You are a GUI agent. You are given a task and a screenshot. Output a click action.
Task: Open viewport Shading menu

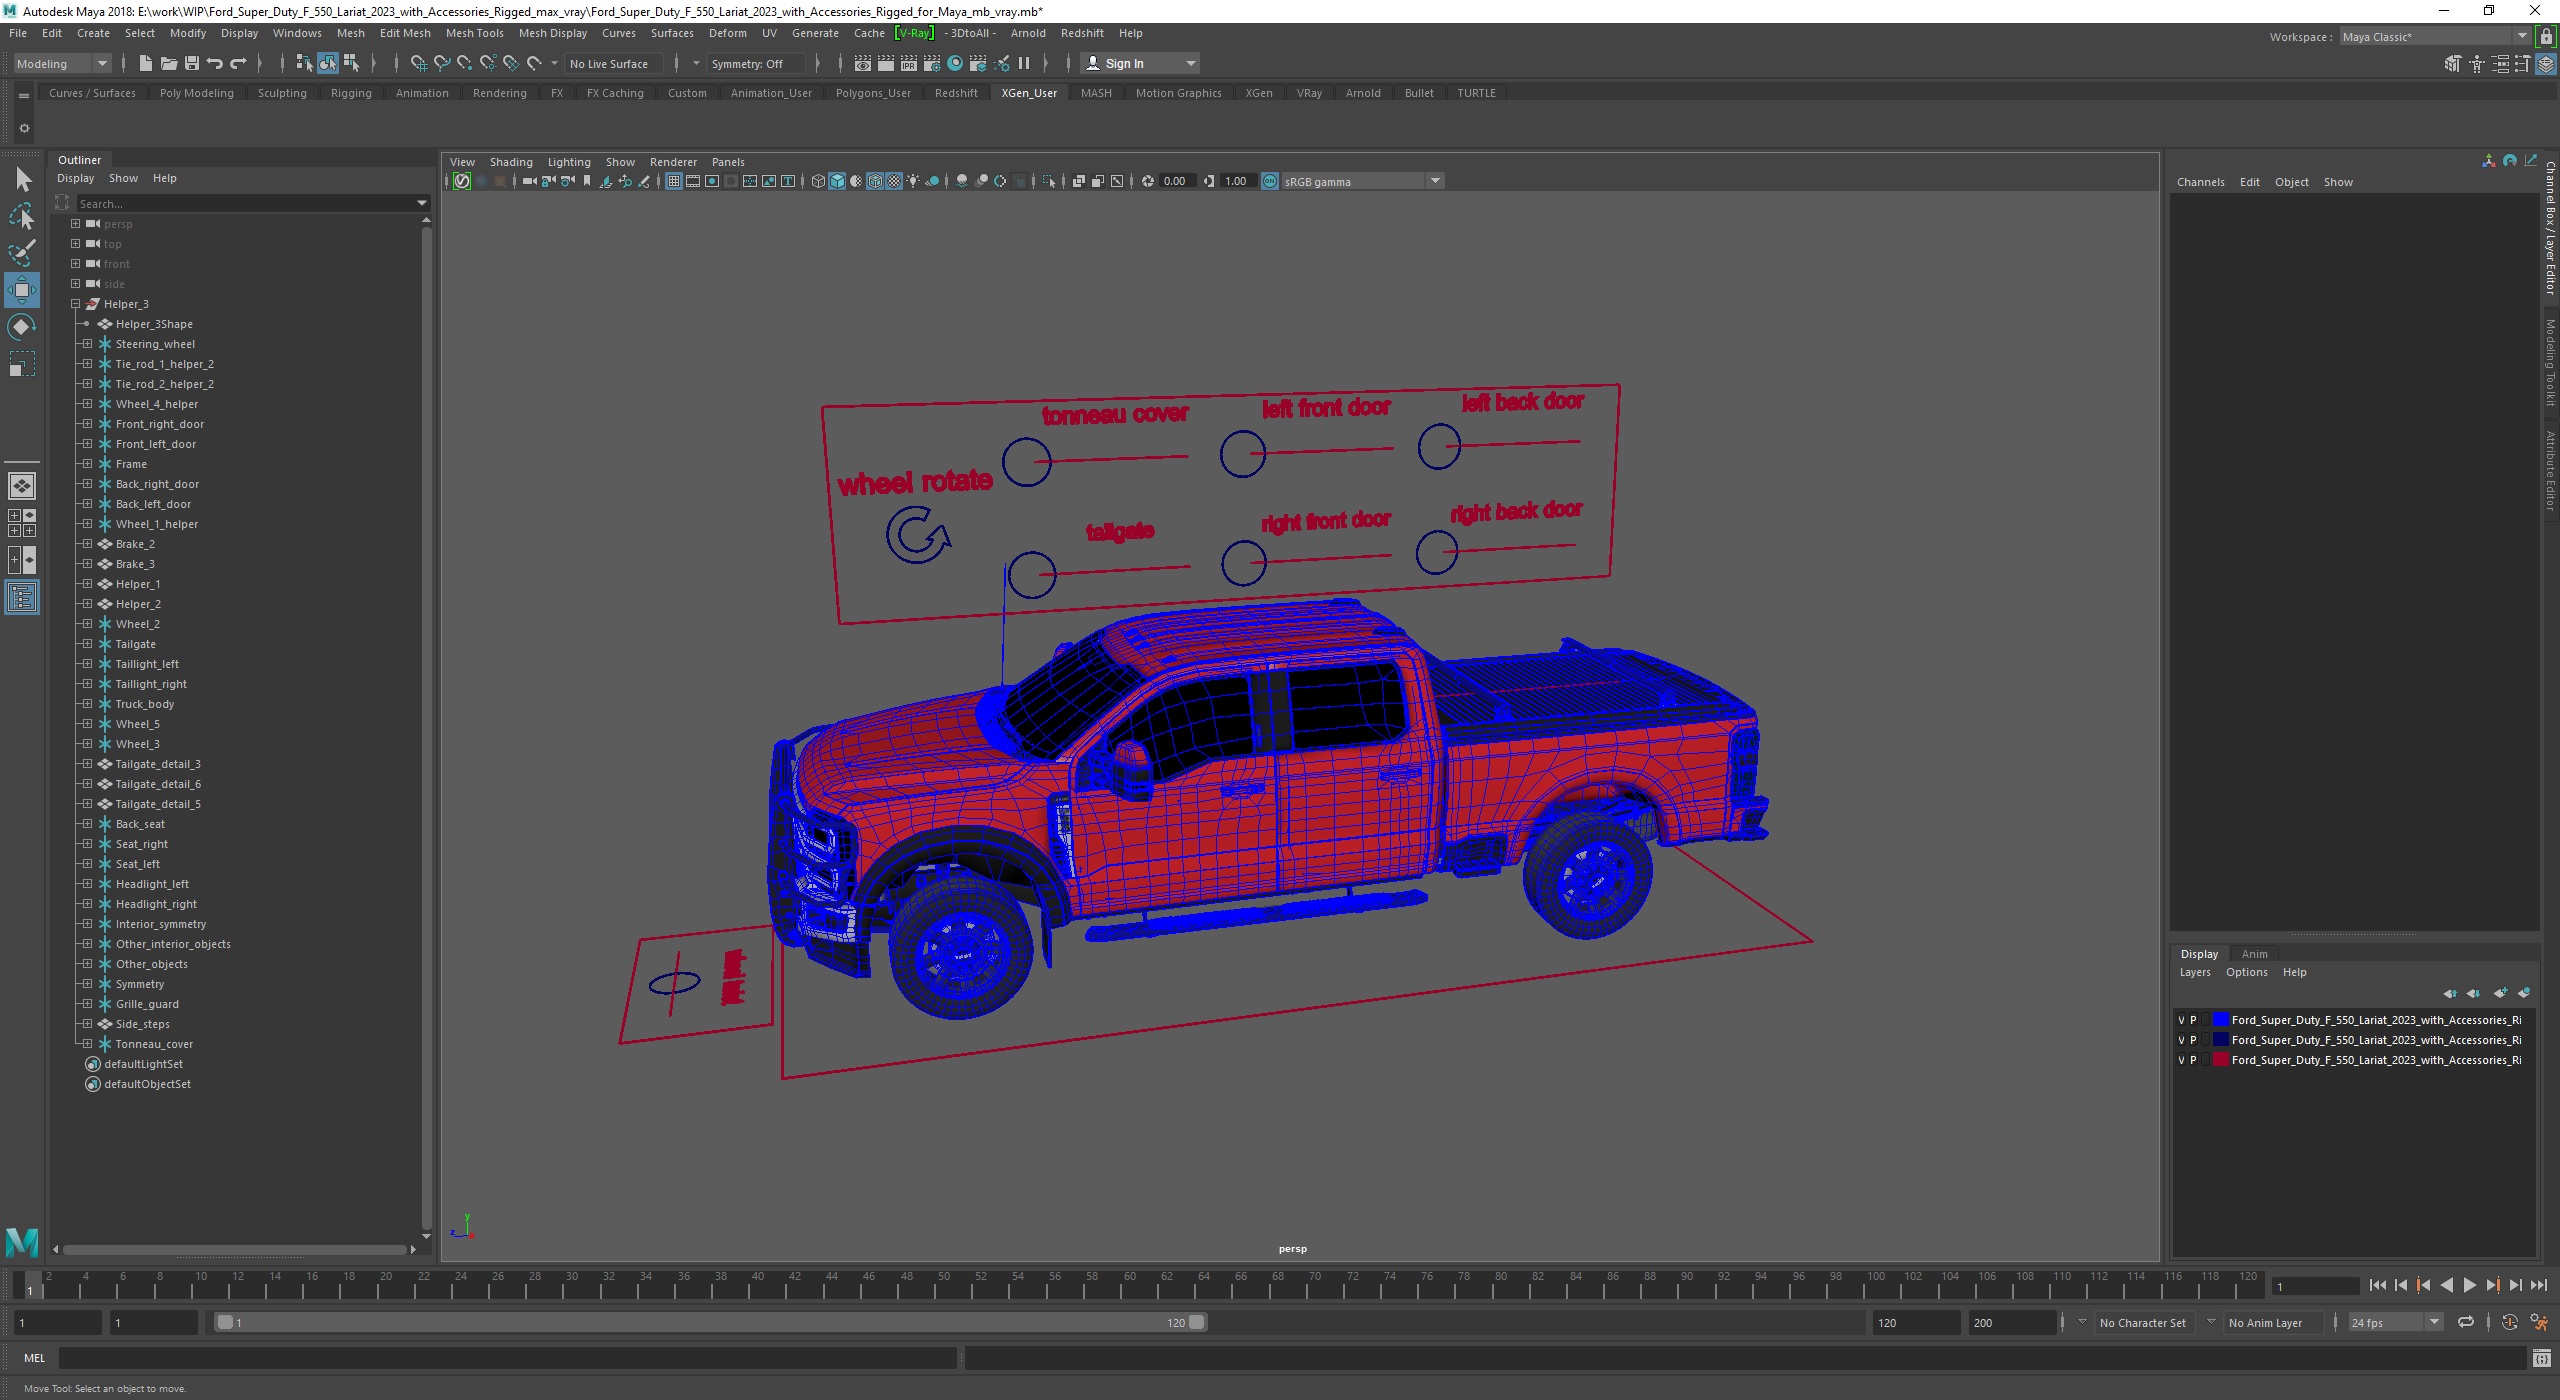point(510,162)
